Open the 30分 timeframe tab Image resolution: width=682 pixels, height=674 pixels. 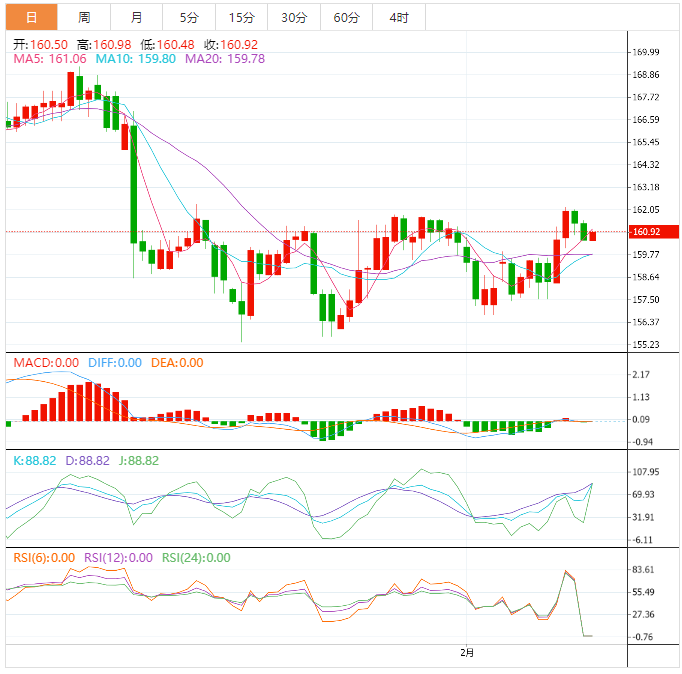pyautogui.click(x=294, y=17)
